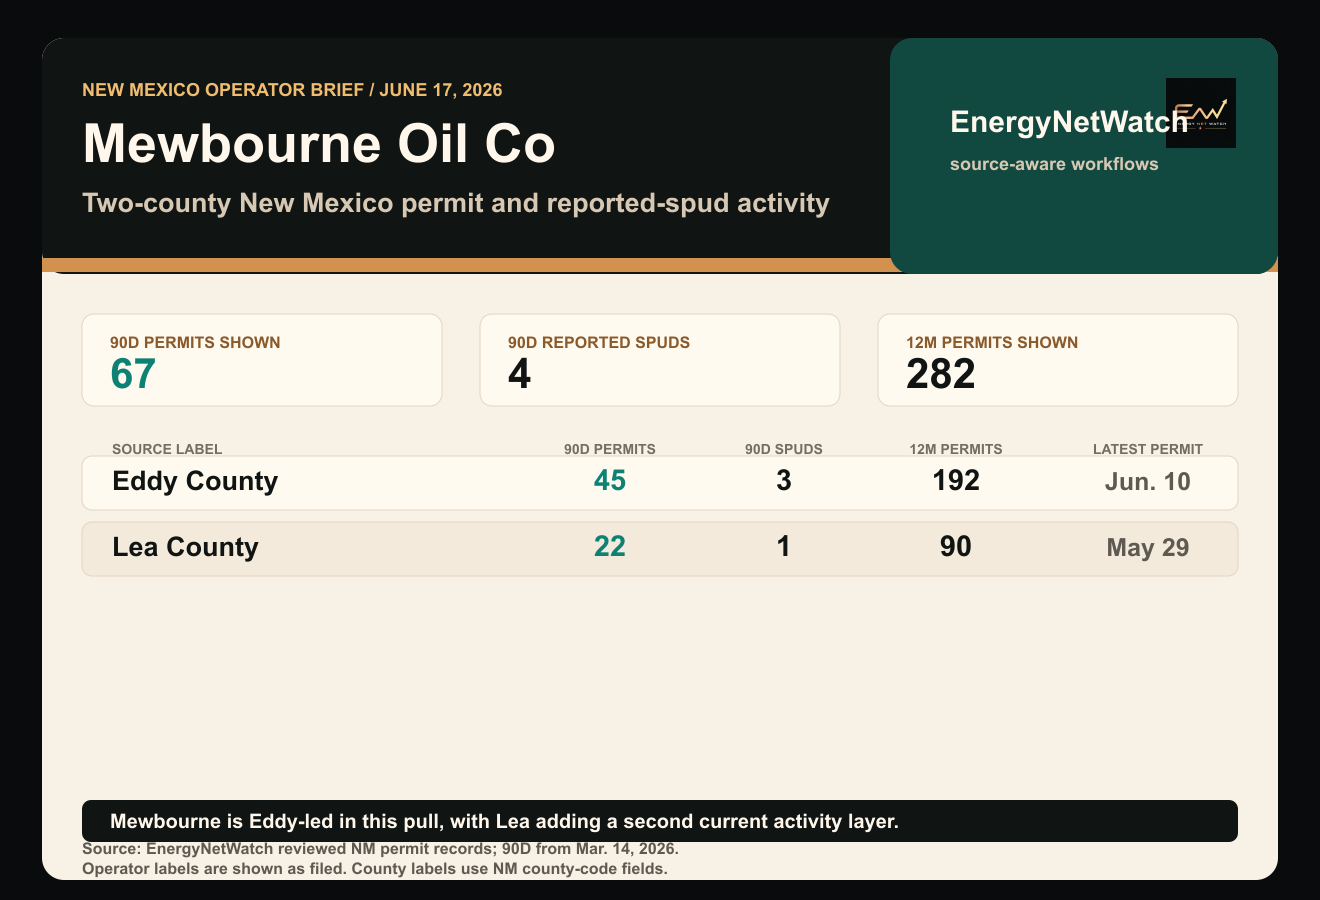Click the Source Label column header
The width and height of the screenshot is (1320, 900).
tap(167, 449)
